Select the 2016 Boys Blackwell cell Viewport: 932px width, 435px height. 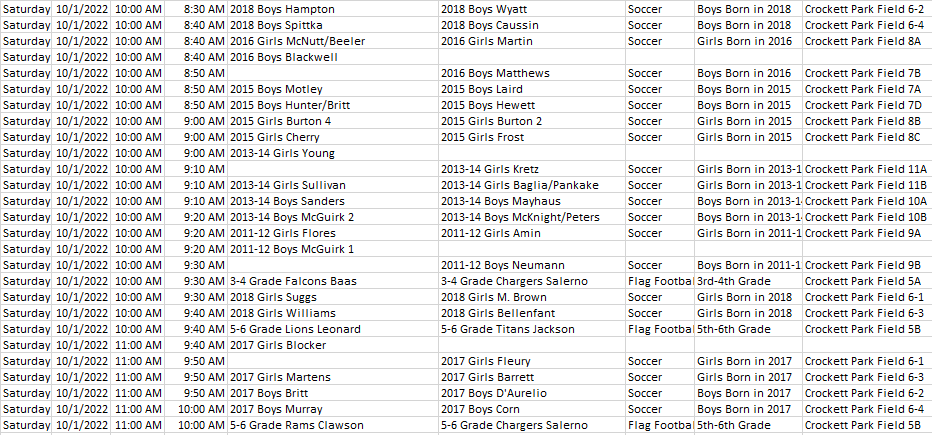point(284,57)
